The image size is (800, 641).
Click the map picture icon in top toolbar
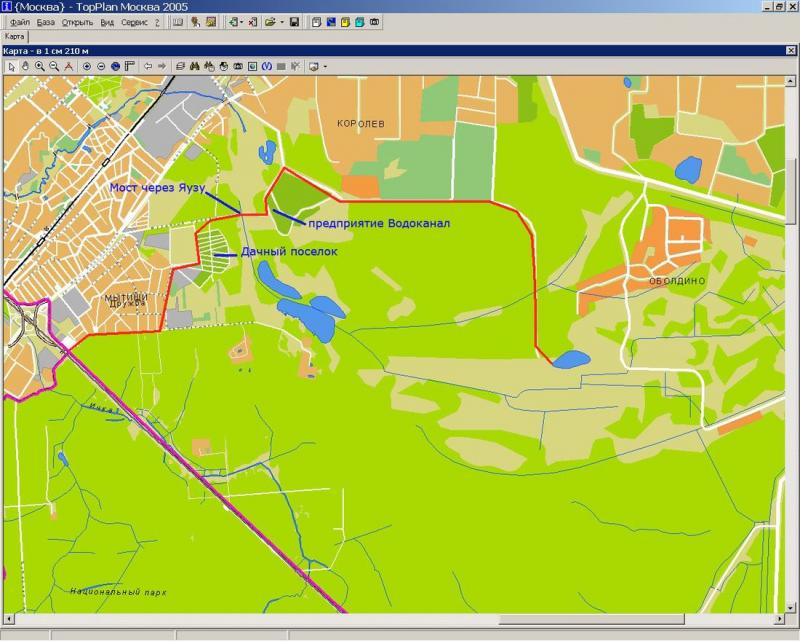pos(211,22)
